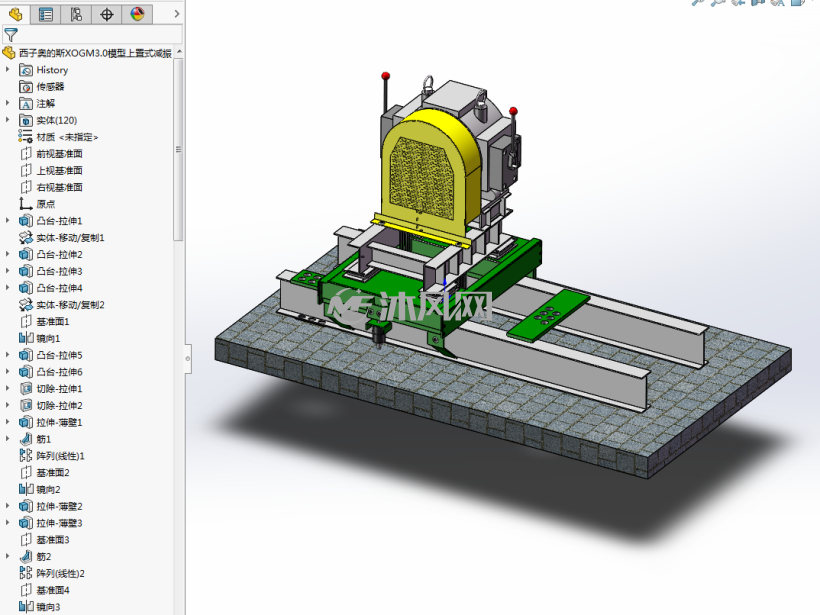Collapse the feature tree panel with its side handle
Screen dimensions: 820x615
[x=188, y=359]
